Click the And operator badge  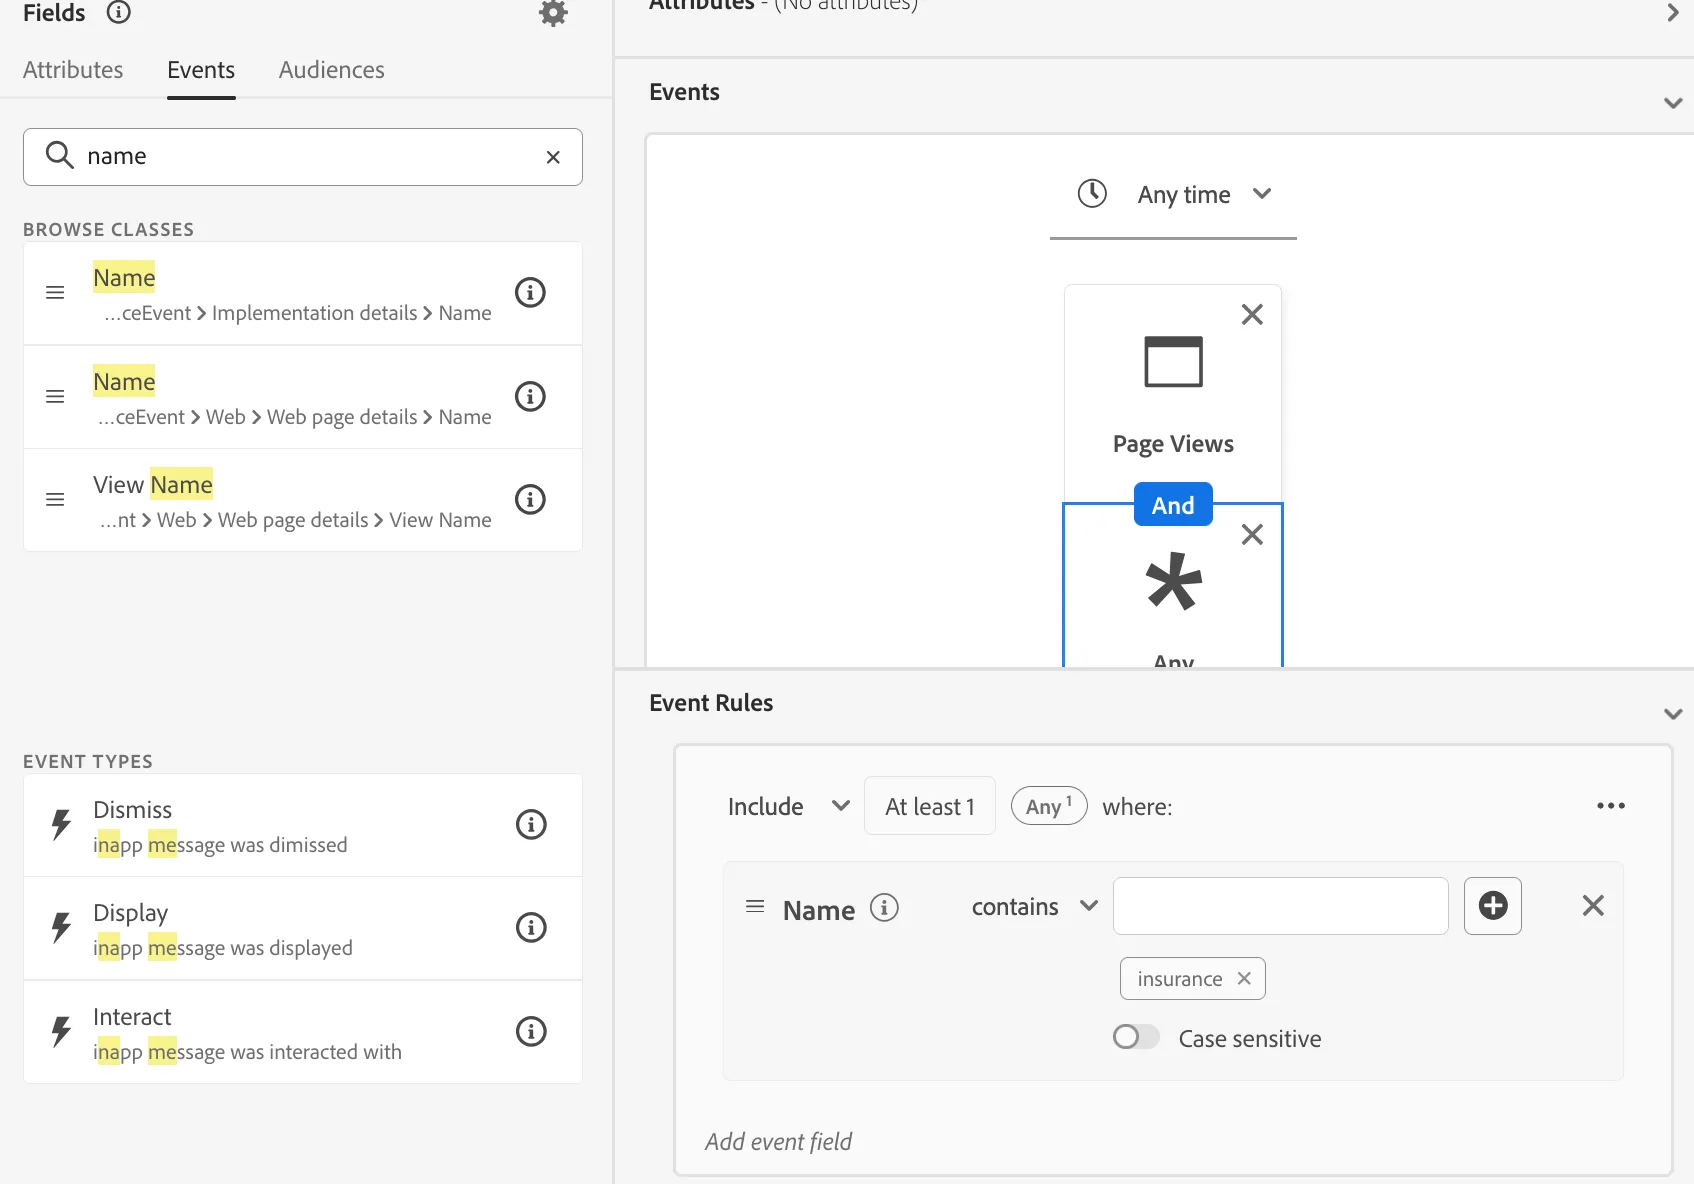1173,505
